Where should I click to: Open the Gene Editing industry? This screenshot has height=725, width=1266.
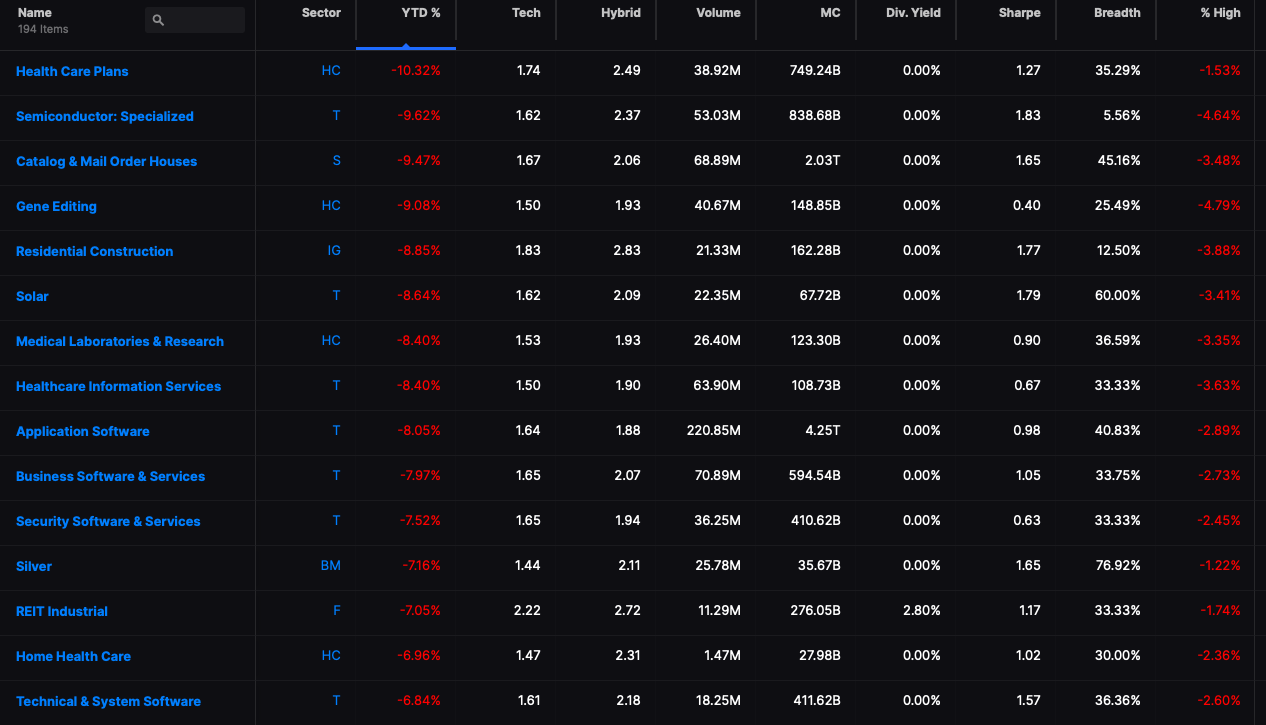tap(56, 206)
